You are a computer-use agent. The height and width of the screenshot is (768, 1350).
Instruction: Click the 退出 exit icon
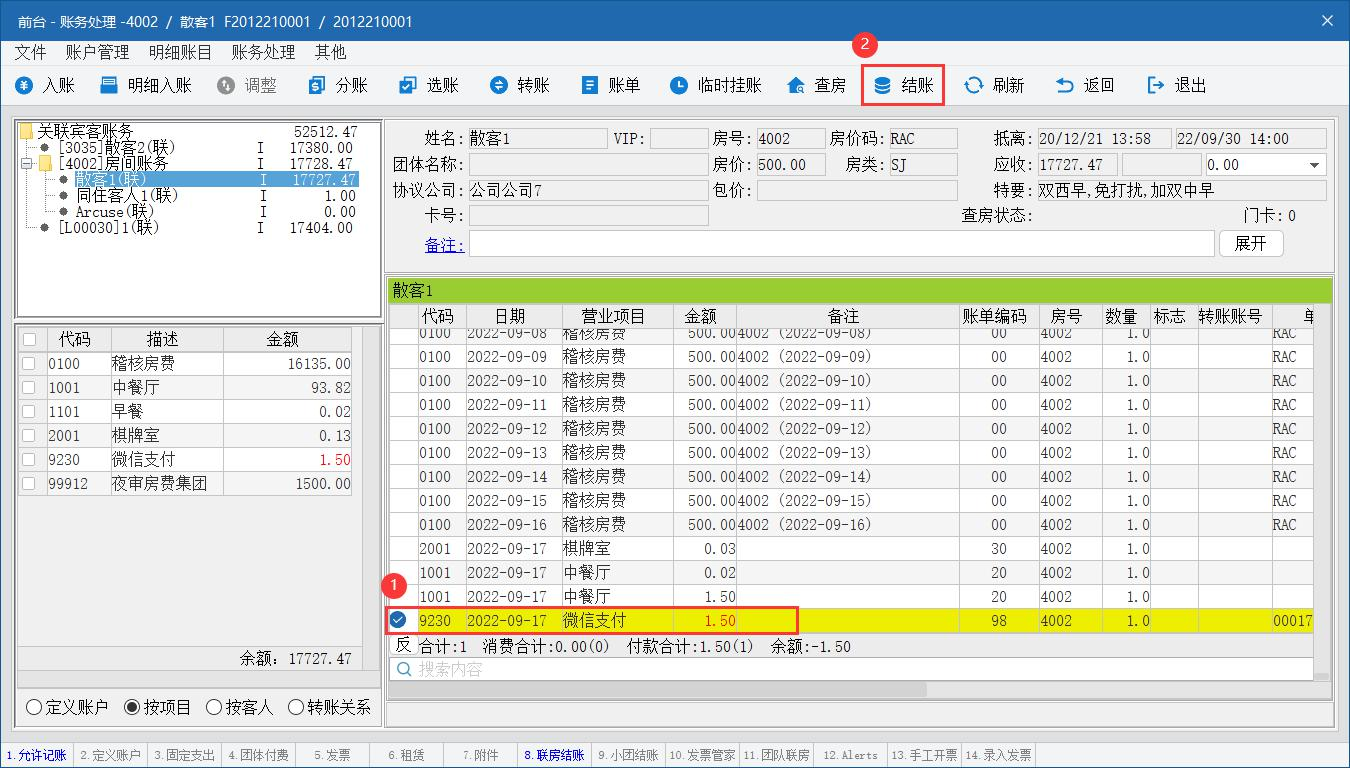(1156, 86)
